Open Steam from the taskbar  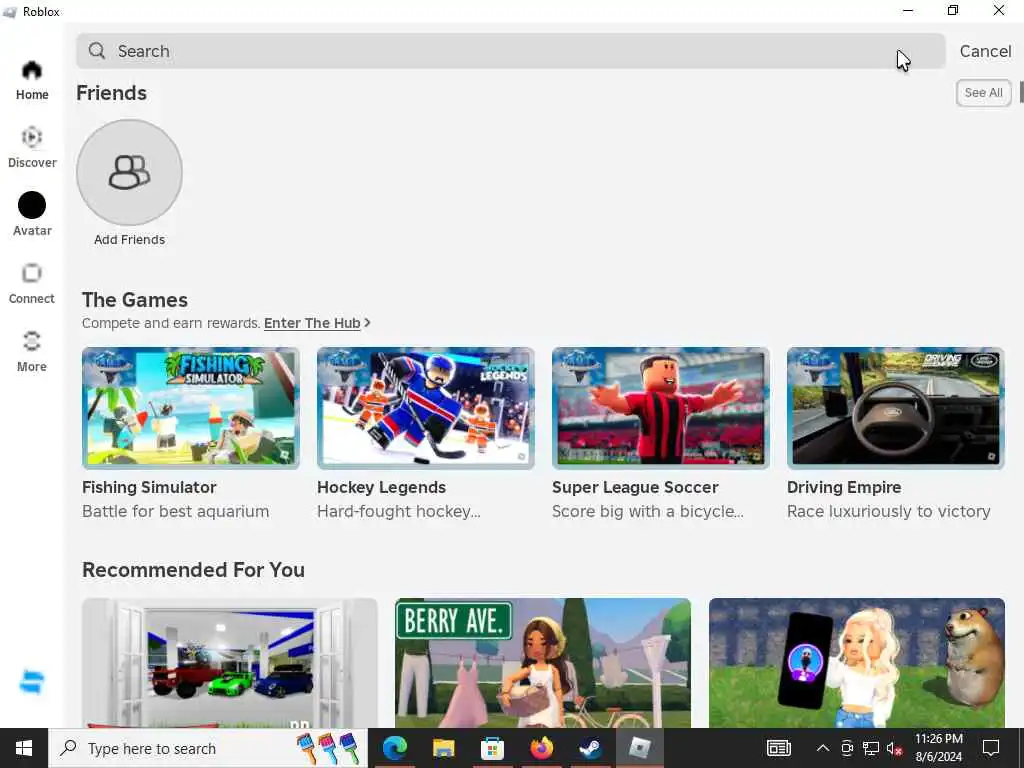tap(590, 748)
